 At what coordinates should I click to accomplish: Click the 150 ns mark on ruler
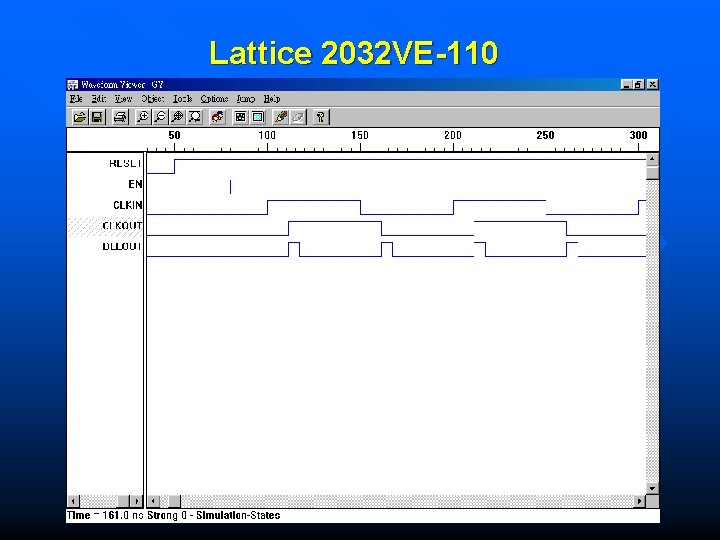[360, 135]
